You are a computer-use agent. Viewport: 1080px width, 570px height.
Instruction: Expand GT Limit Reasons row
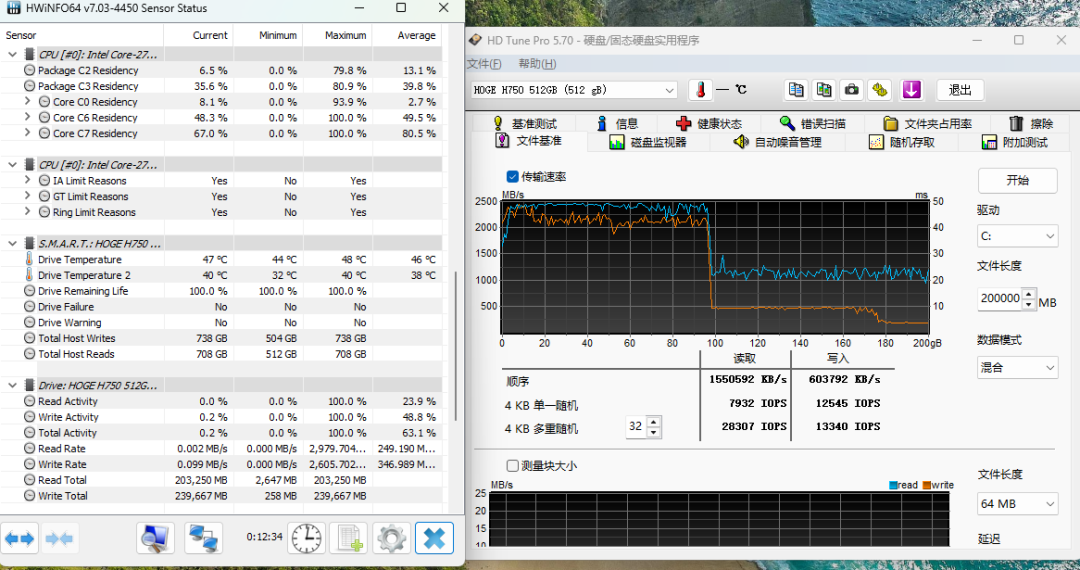coord(28,196)
